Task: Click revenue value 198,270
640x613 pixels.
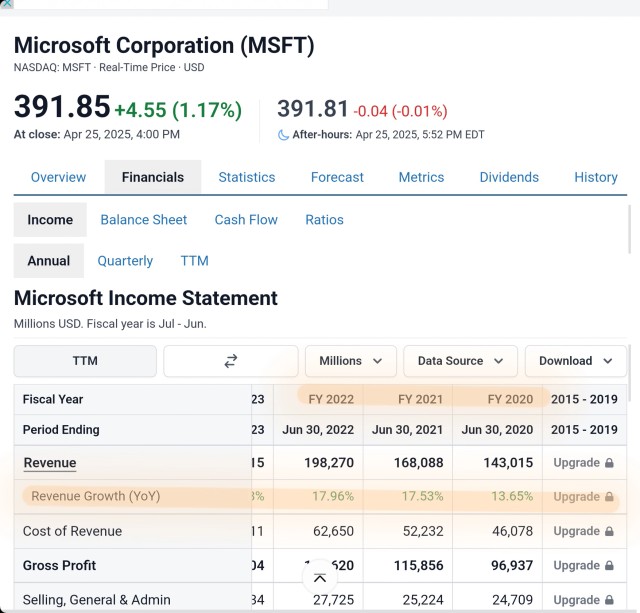Action: [x=329, y=463]
